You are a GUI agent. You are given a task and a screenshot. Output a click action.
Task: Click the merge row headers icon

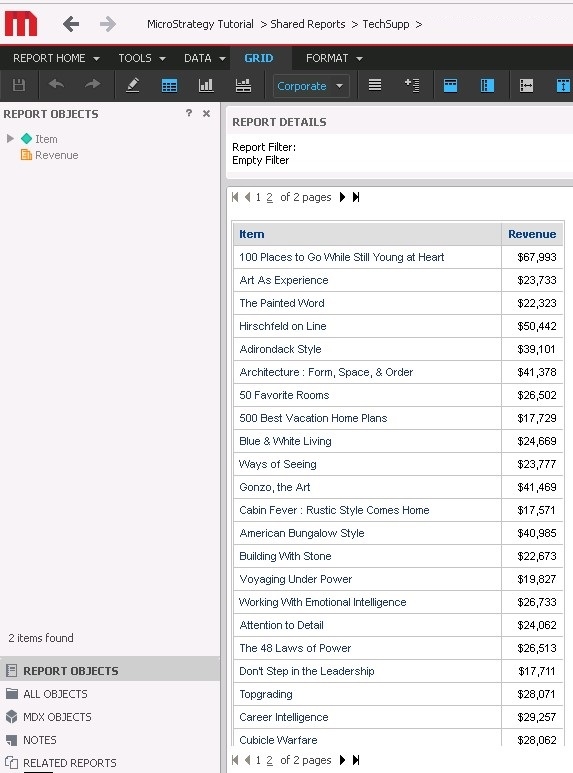487,86
